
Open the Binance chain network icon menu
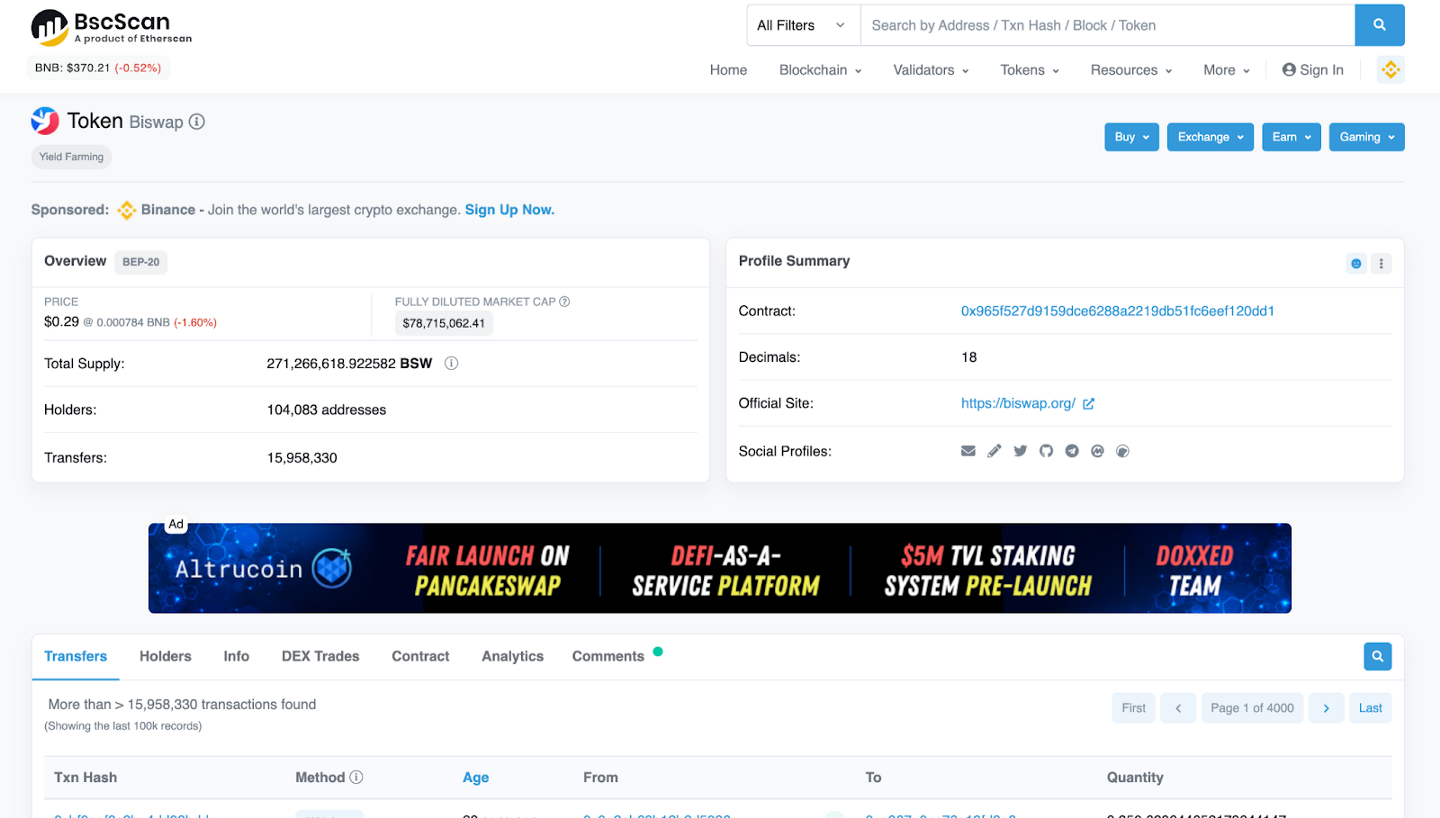tap(1390, 70)
